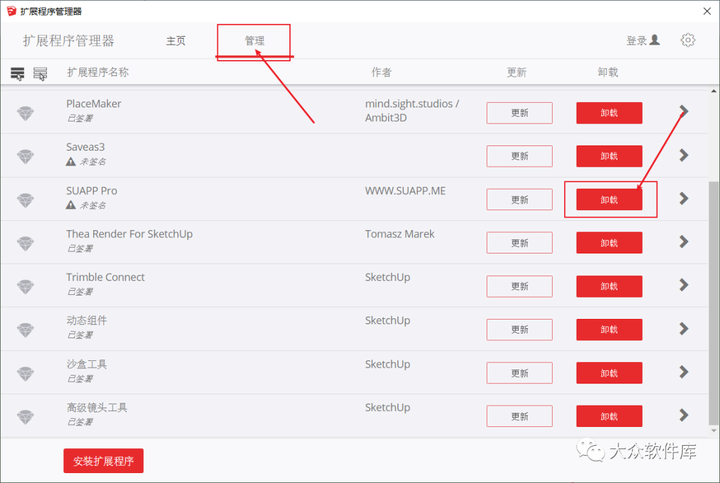Click the 登录 link
The image size is (720, 483).
636,41
